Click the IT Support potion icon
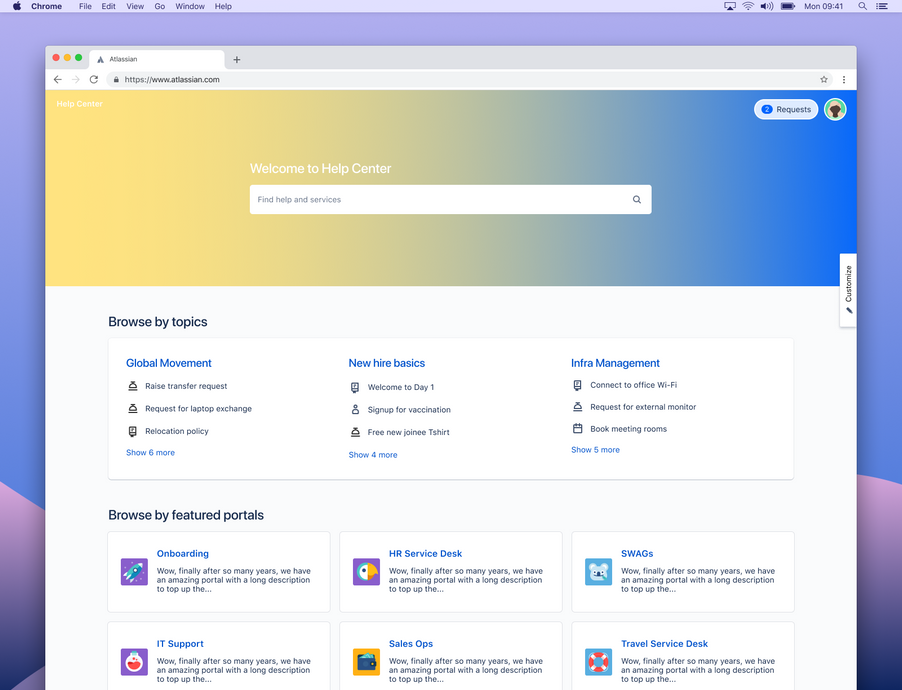 coord(134,662)
